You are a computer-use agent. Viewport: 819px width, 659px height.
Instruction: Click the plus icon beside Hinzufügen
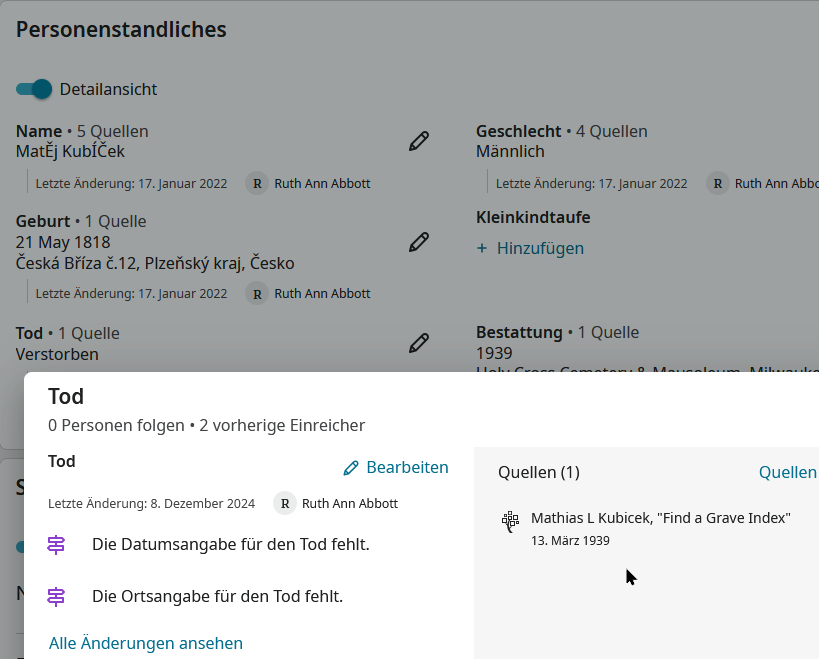click(x=482, y=248)
